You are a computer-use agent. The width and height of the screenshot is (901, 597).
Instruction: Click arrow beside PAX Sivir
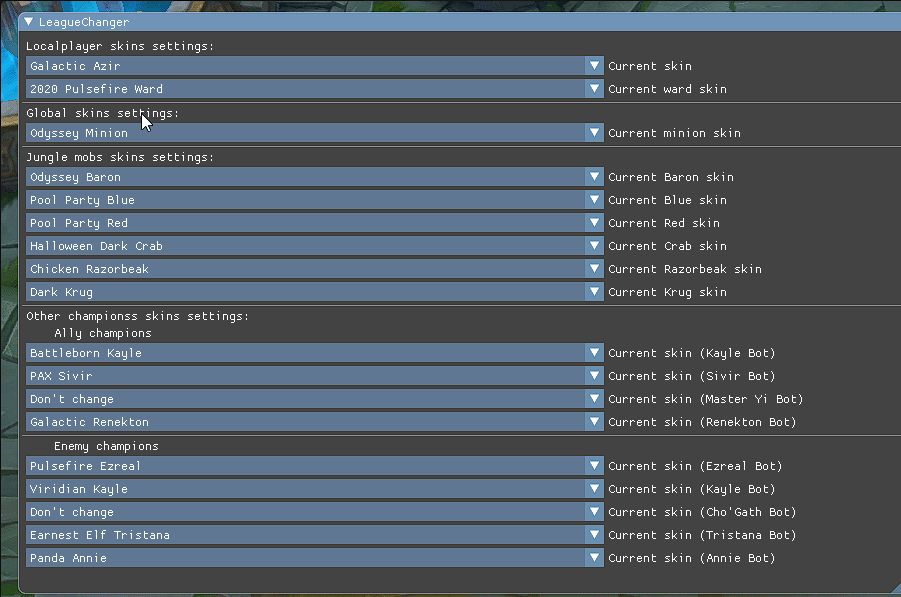point(594,376)
